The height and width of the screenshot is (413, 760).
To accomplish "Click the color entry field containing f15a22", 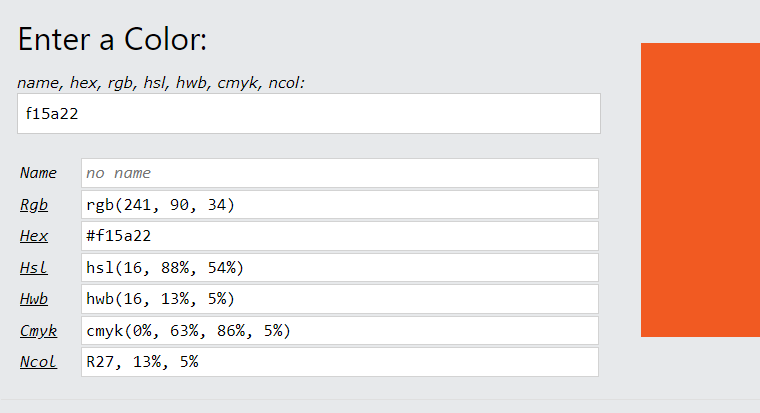I will 308,114.
